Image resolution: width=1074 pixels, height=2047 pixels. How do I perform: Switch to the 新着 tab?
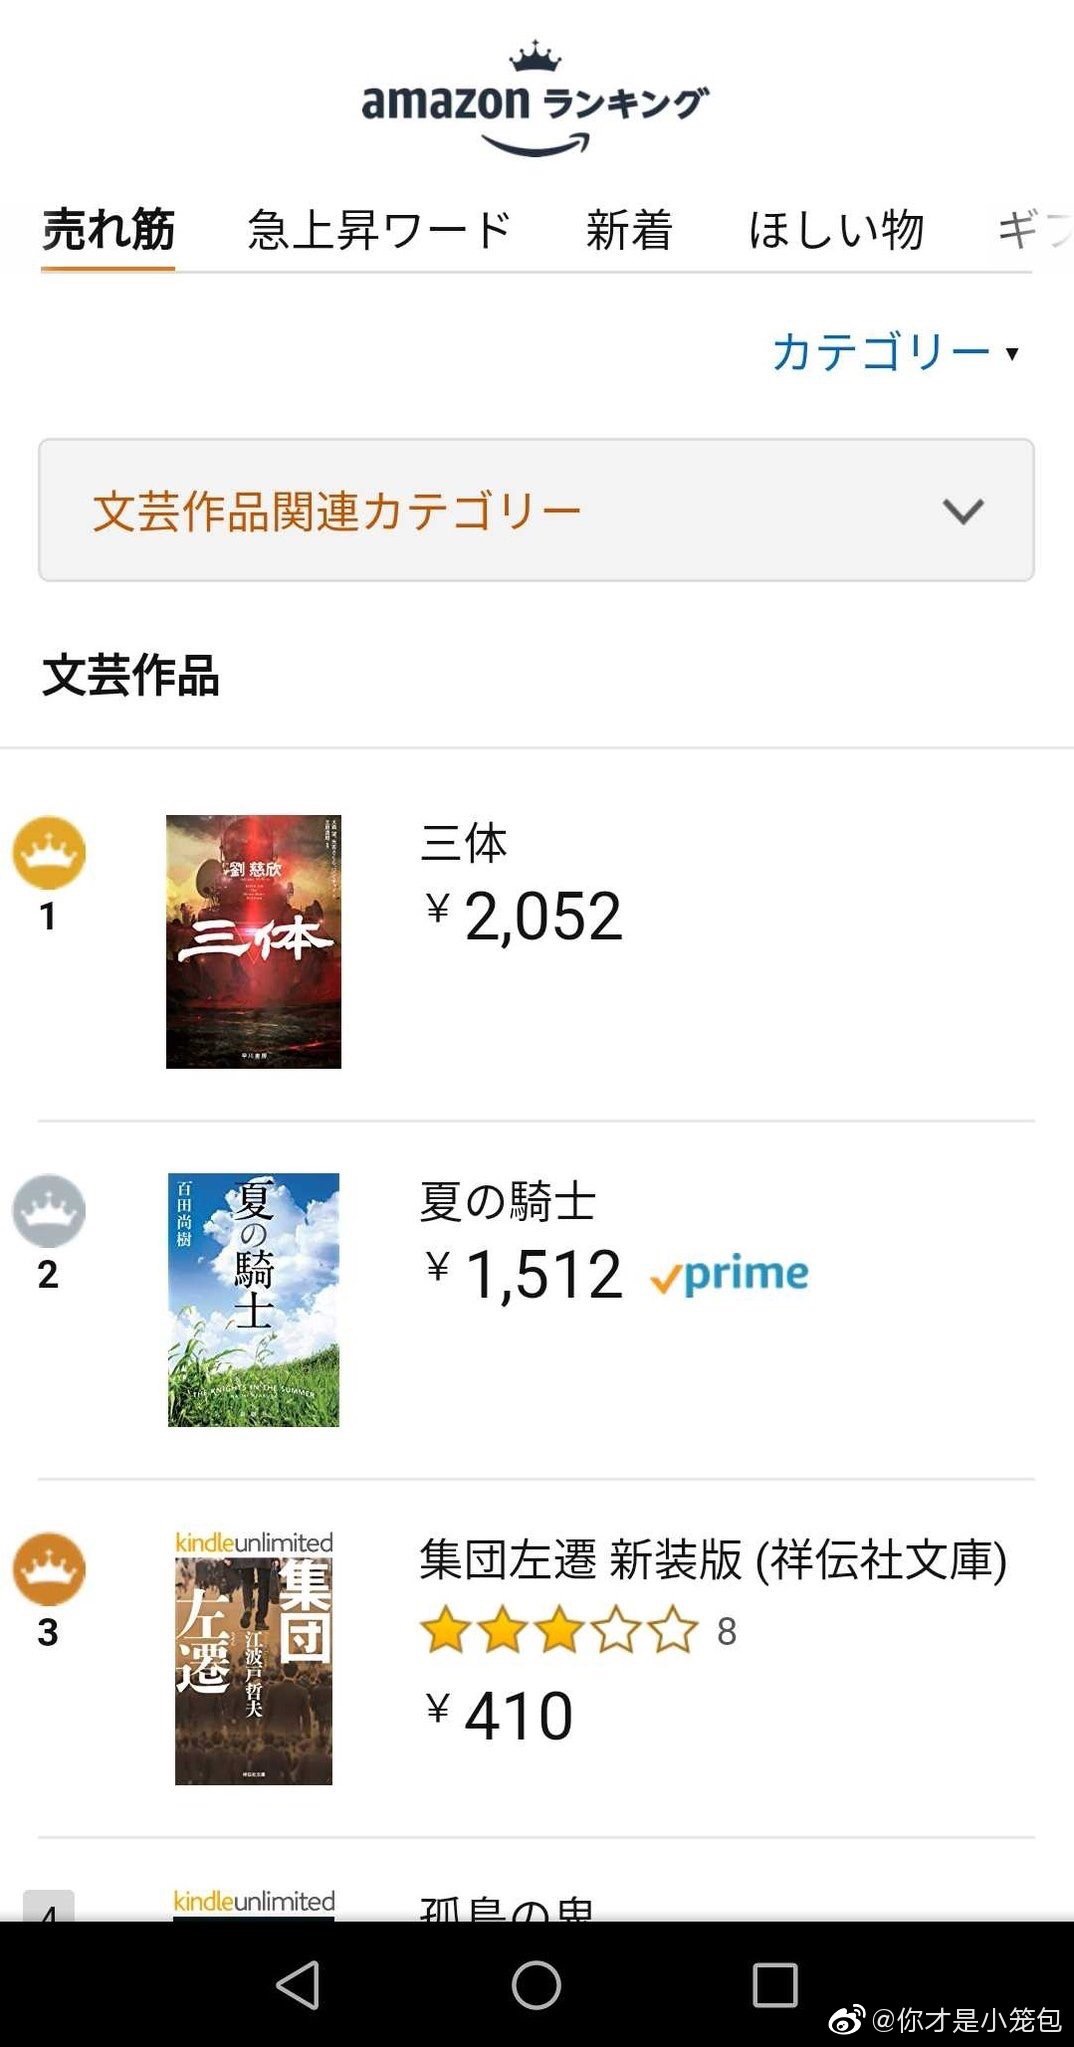[x=629, y=231]
